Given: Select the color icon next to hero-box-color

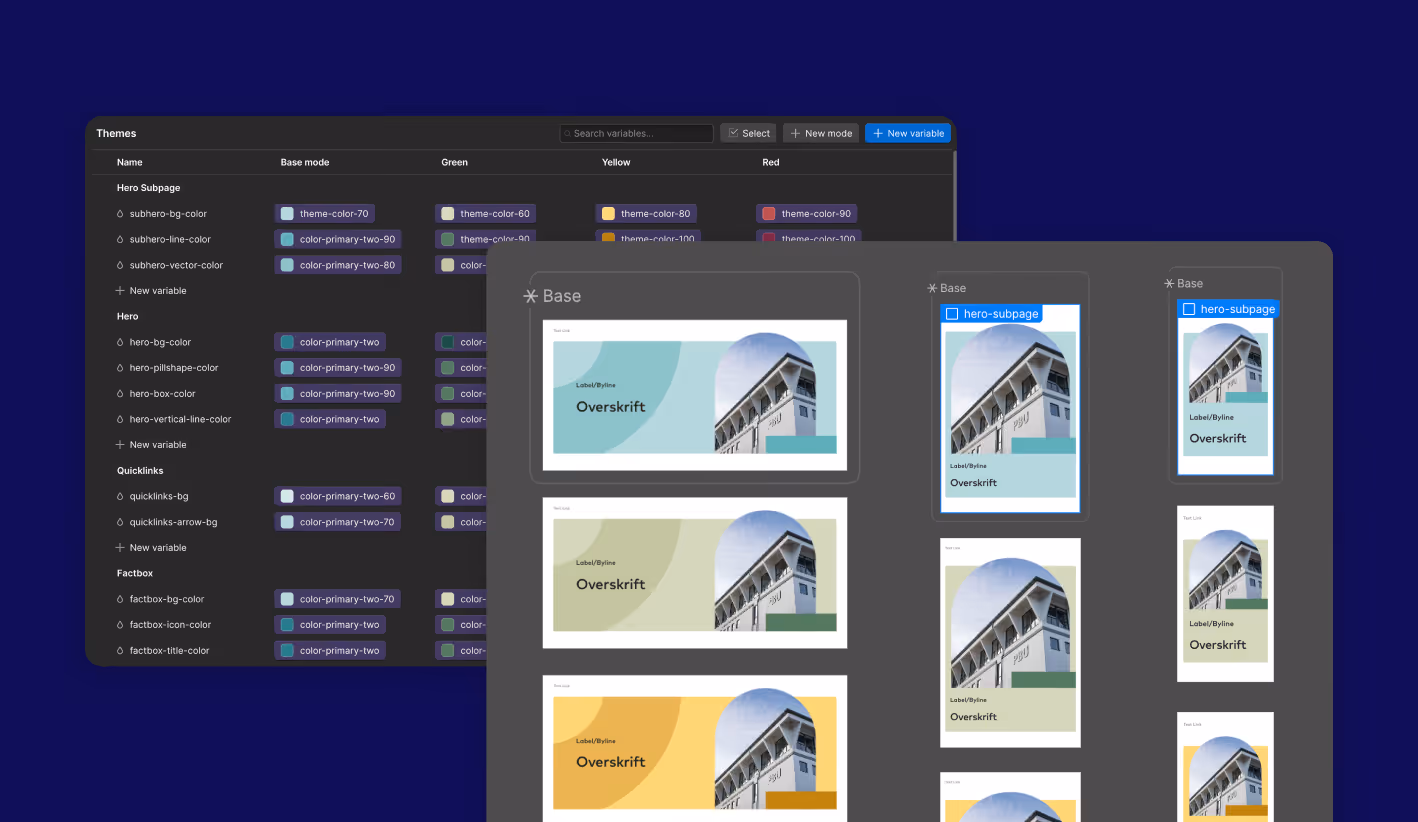Looking at the screenshot, I should tap(120, 394).
